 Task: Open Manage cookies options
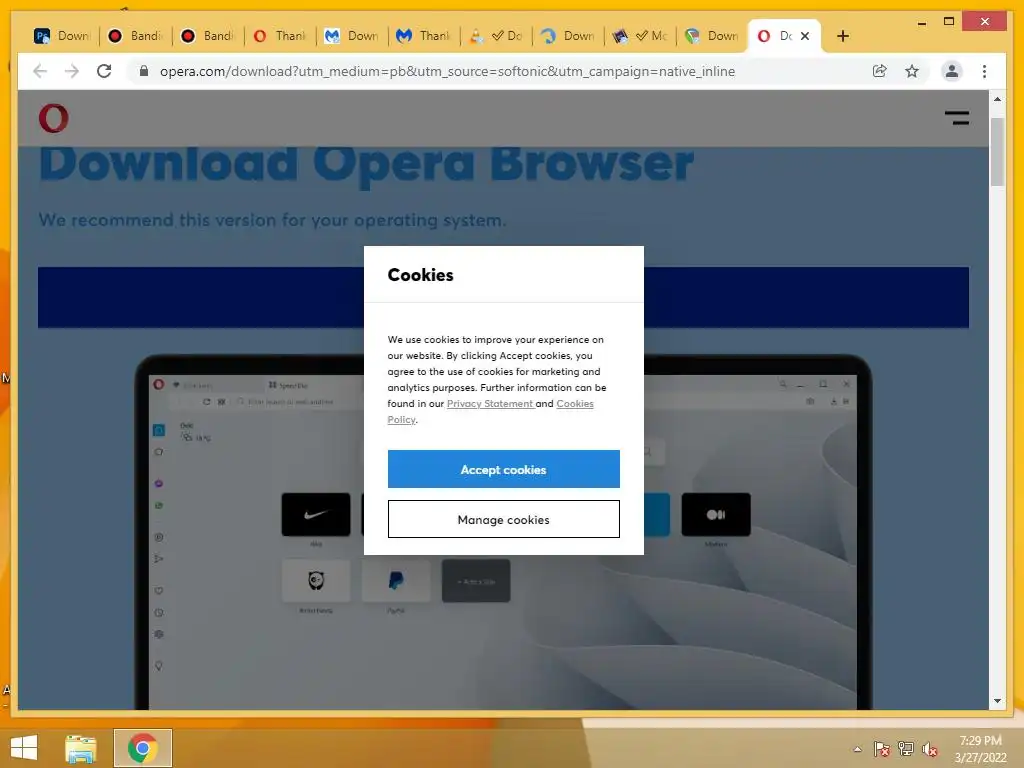504,519
